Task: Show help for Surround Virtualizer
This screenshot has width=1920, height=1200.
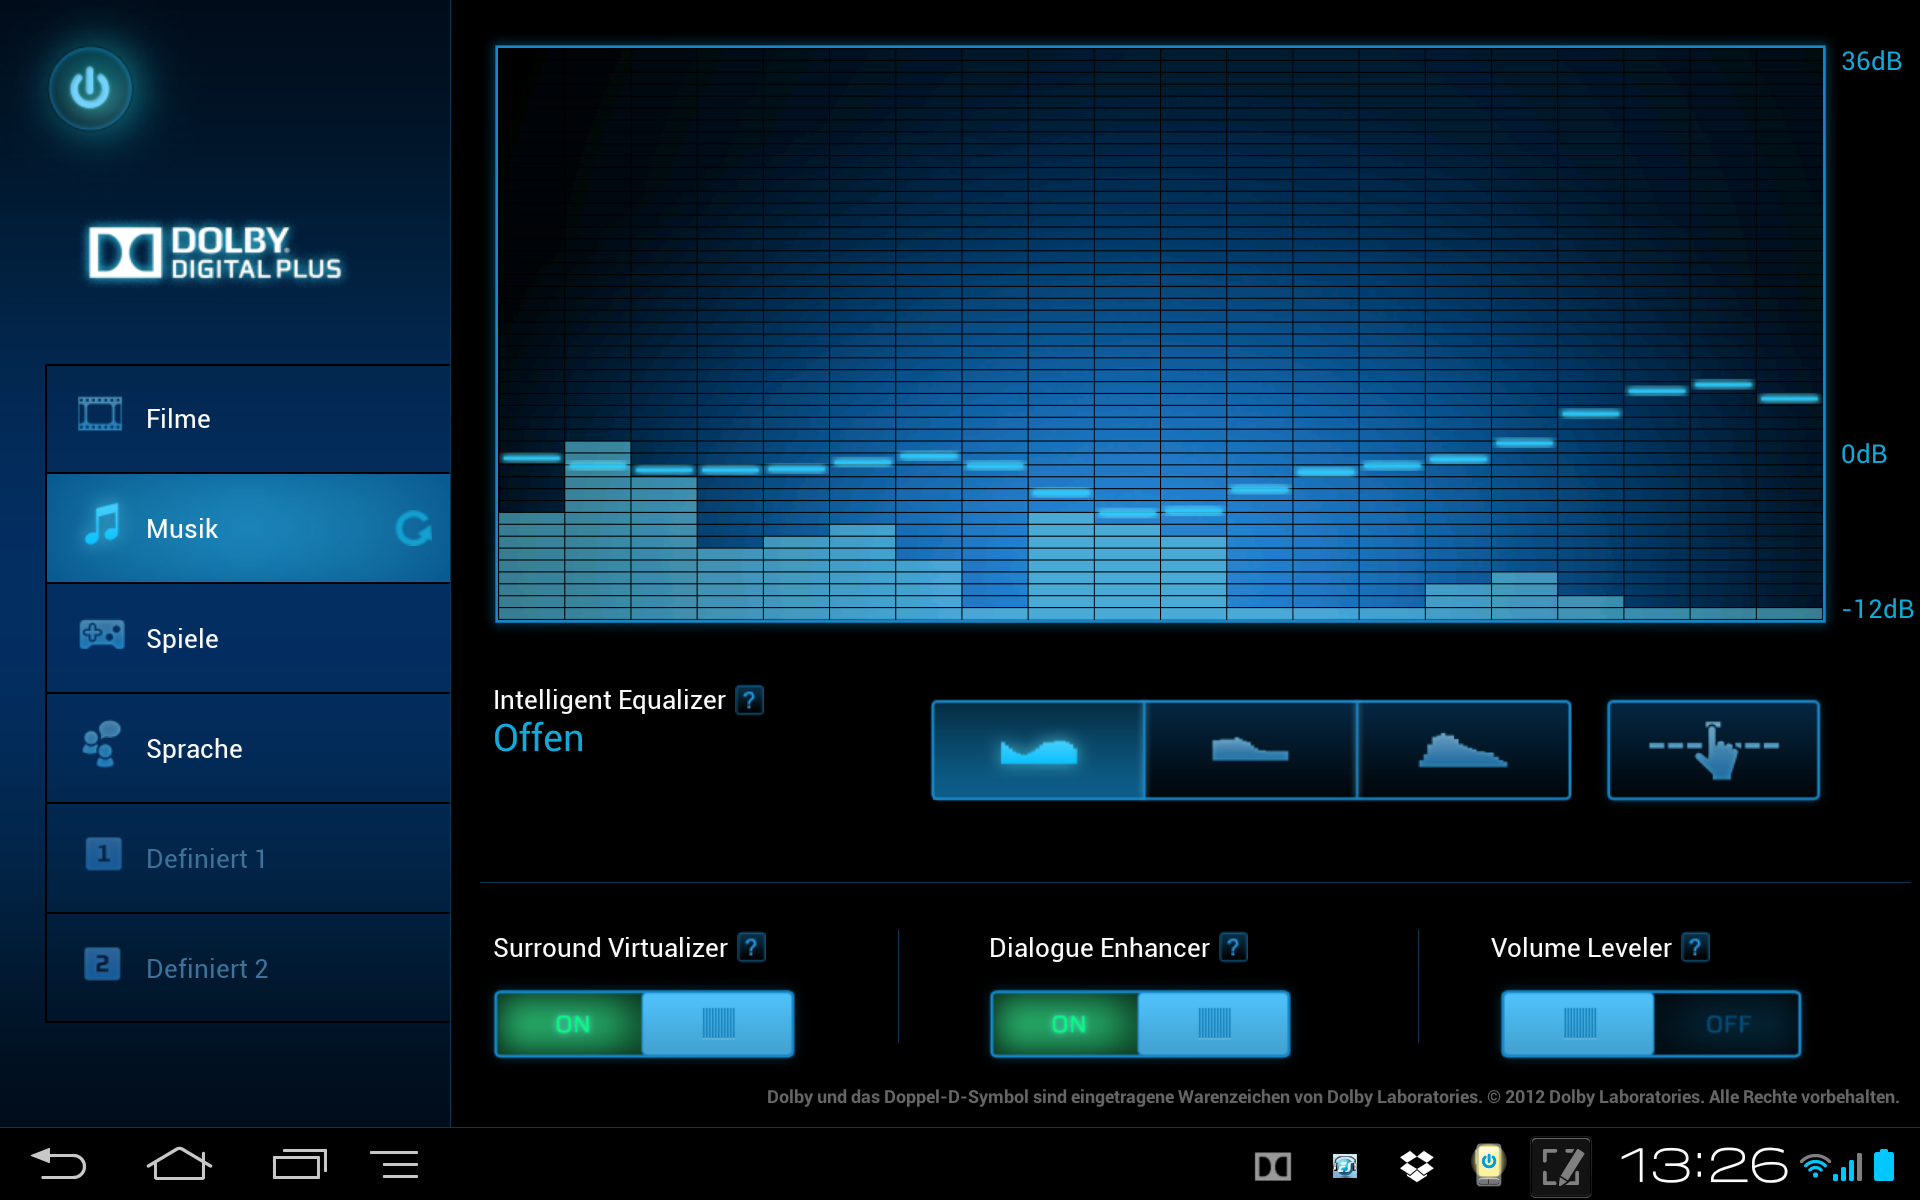Action: point(751,947)
